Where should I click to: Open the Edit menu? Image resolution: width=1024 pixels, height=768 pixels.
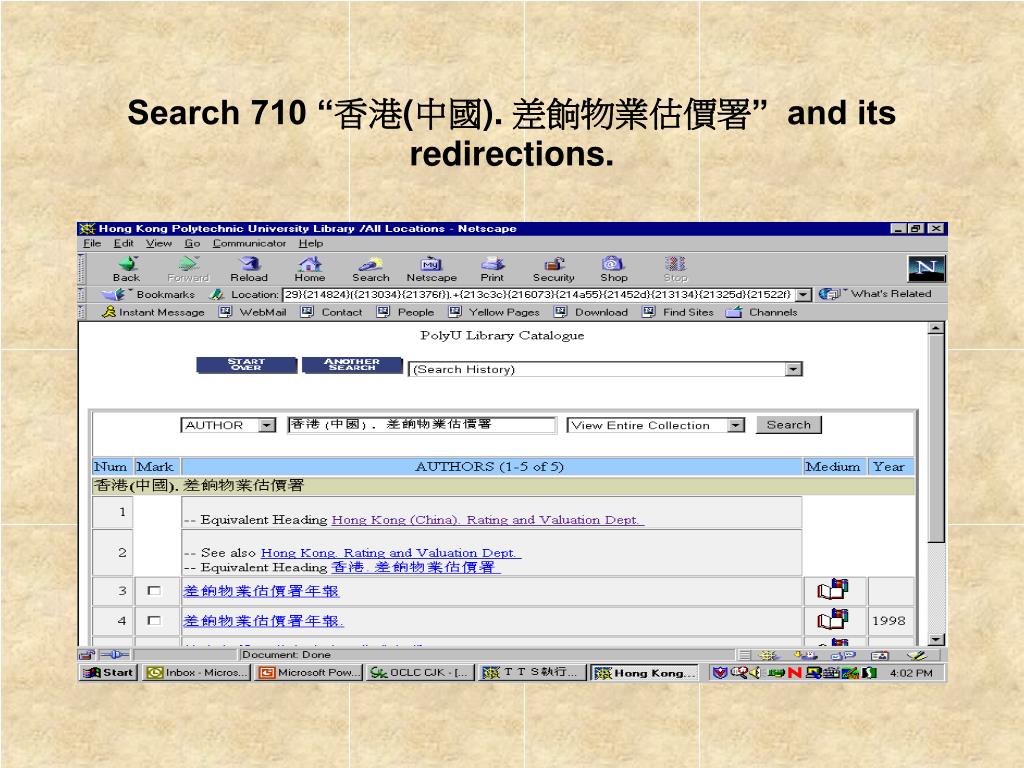[x=123, y=244]
